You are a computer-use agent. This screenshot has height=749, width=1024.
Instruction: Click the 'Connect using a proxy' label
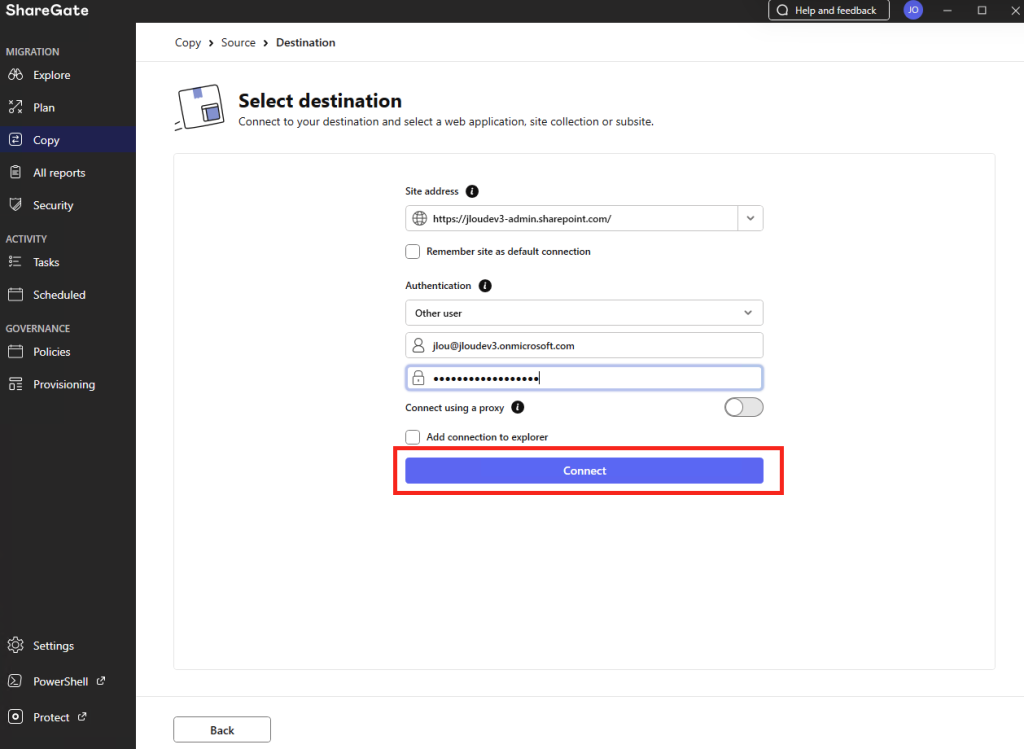click(455, 407)
